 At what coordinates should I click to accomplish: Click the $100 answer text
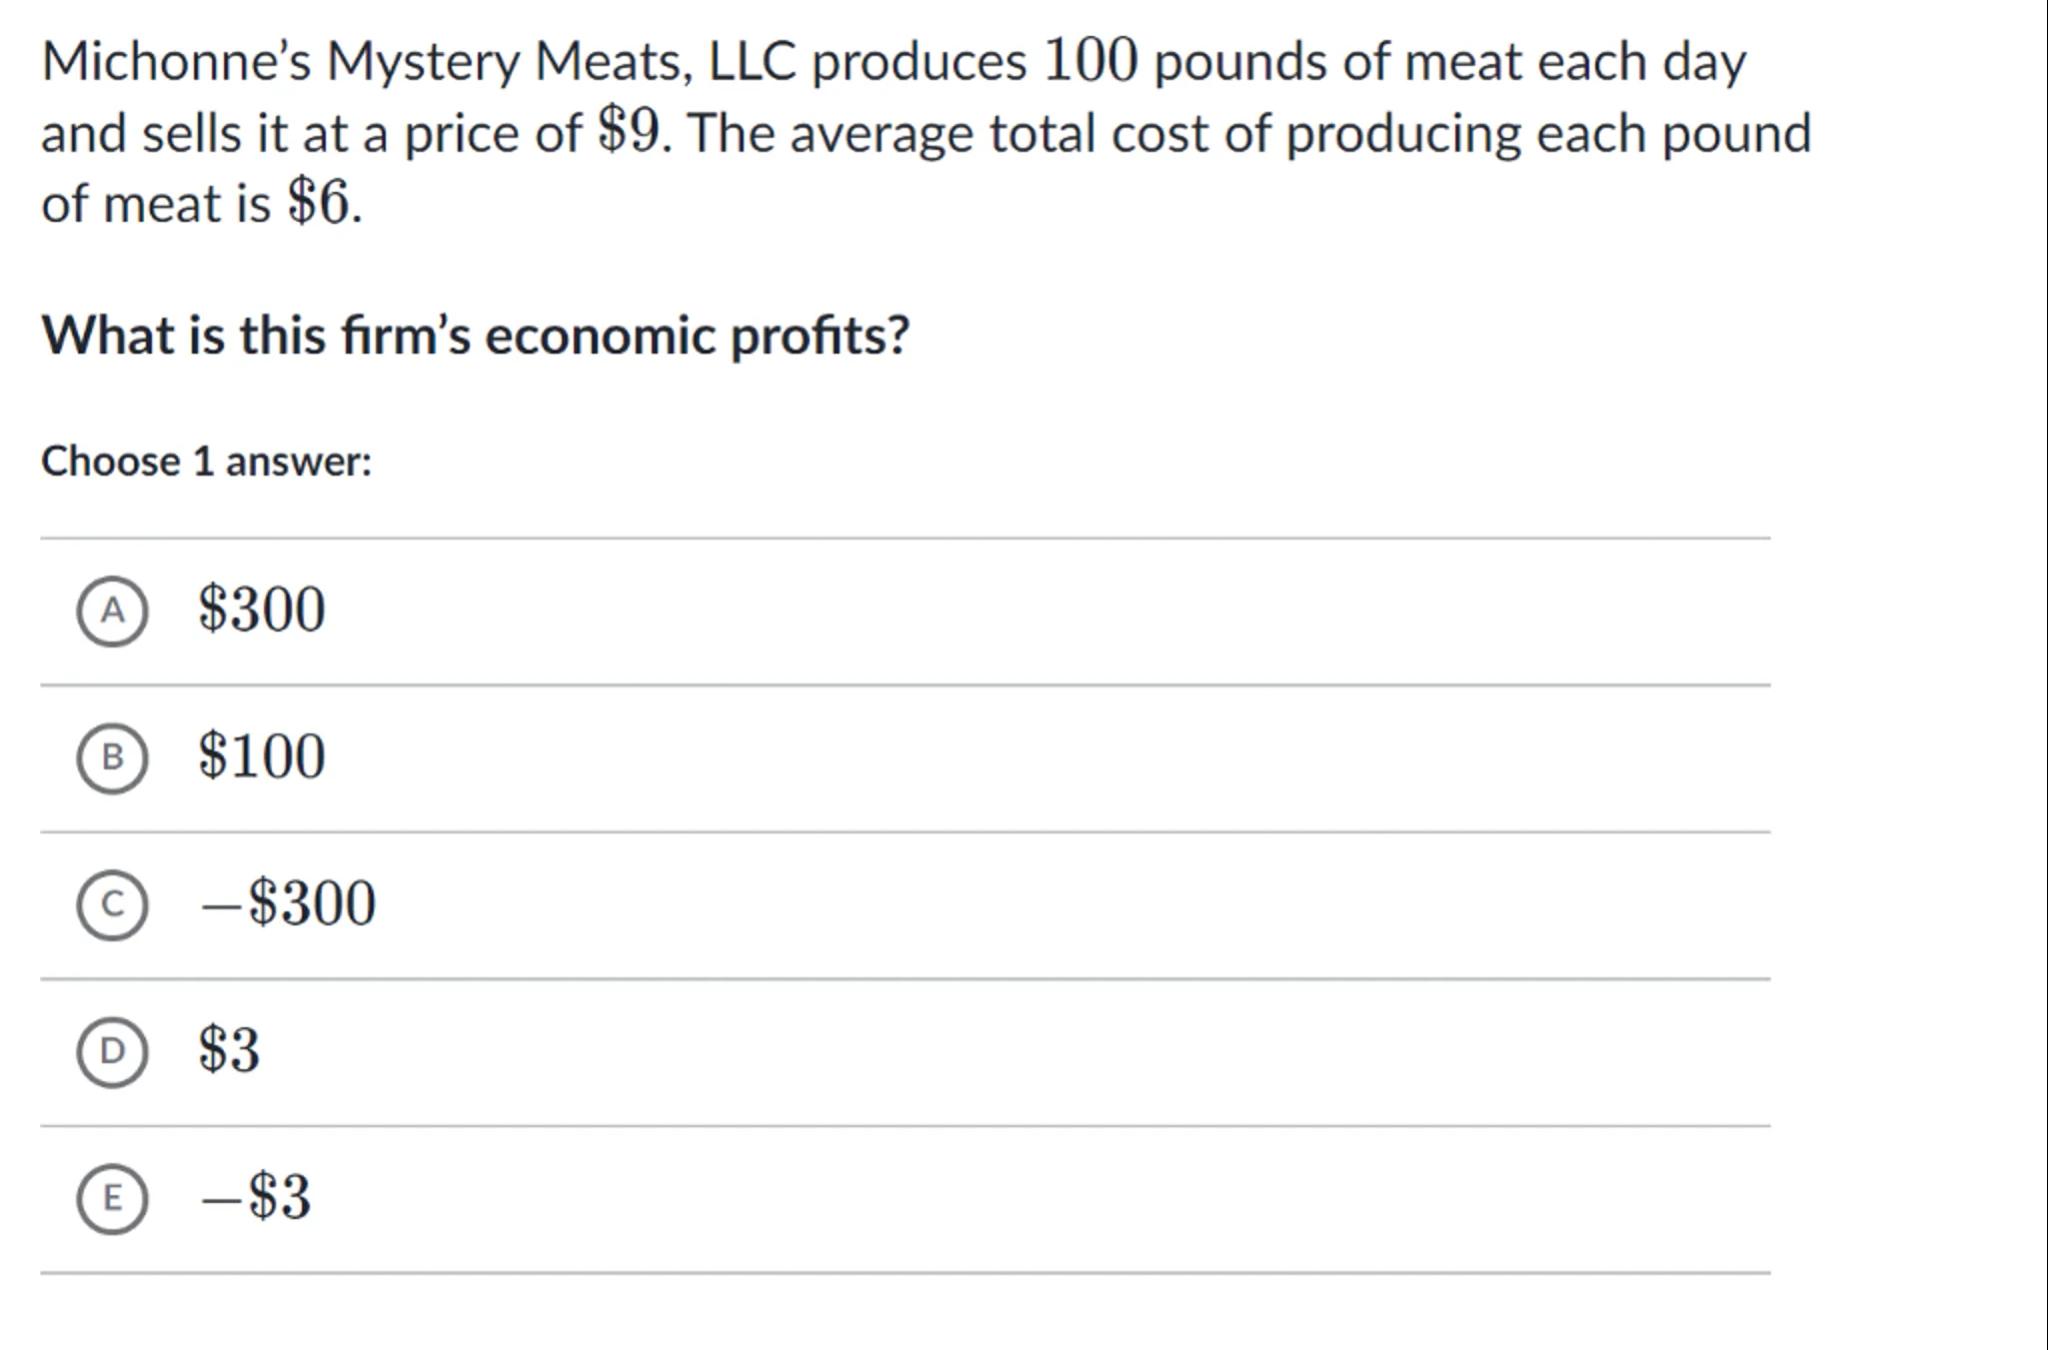coord(262,756)
